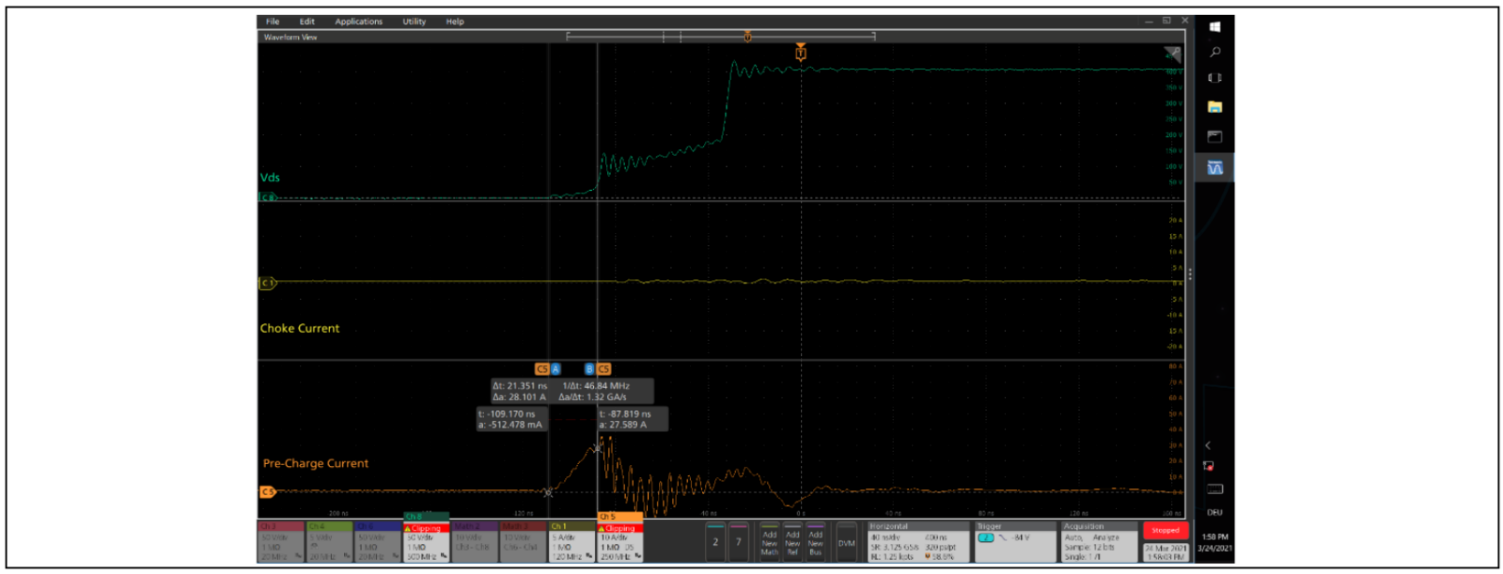Open Windows Start menu in taskbar
This screenshot has height=574, width=1503.
(1215, 26)
